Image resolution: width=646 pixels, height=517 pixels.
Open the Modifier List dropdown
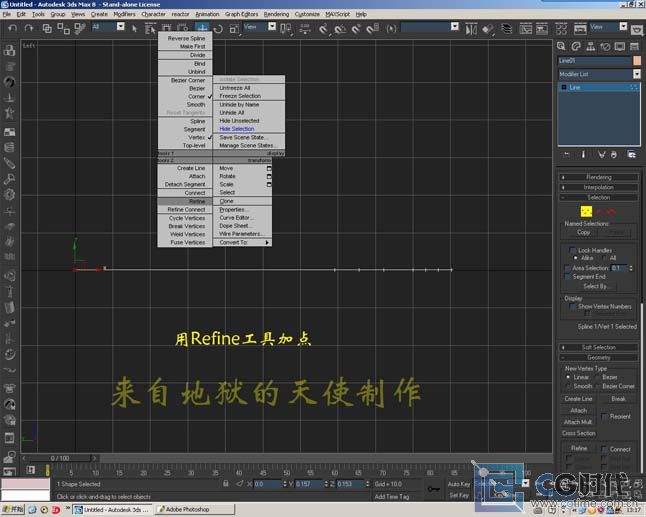point(637,74)
